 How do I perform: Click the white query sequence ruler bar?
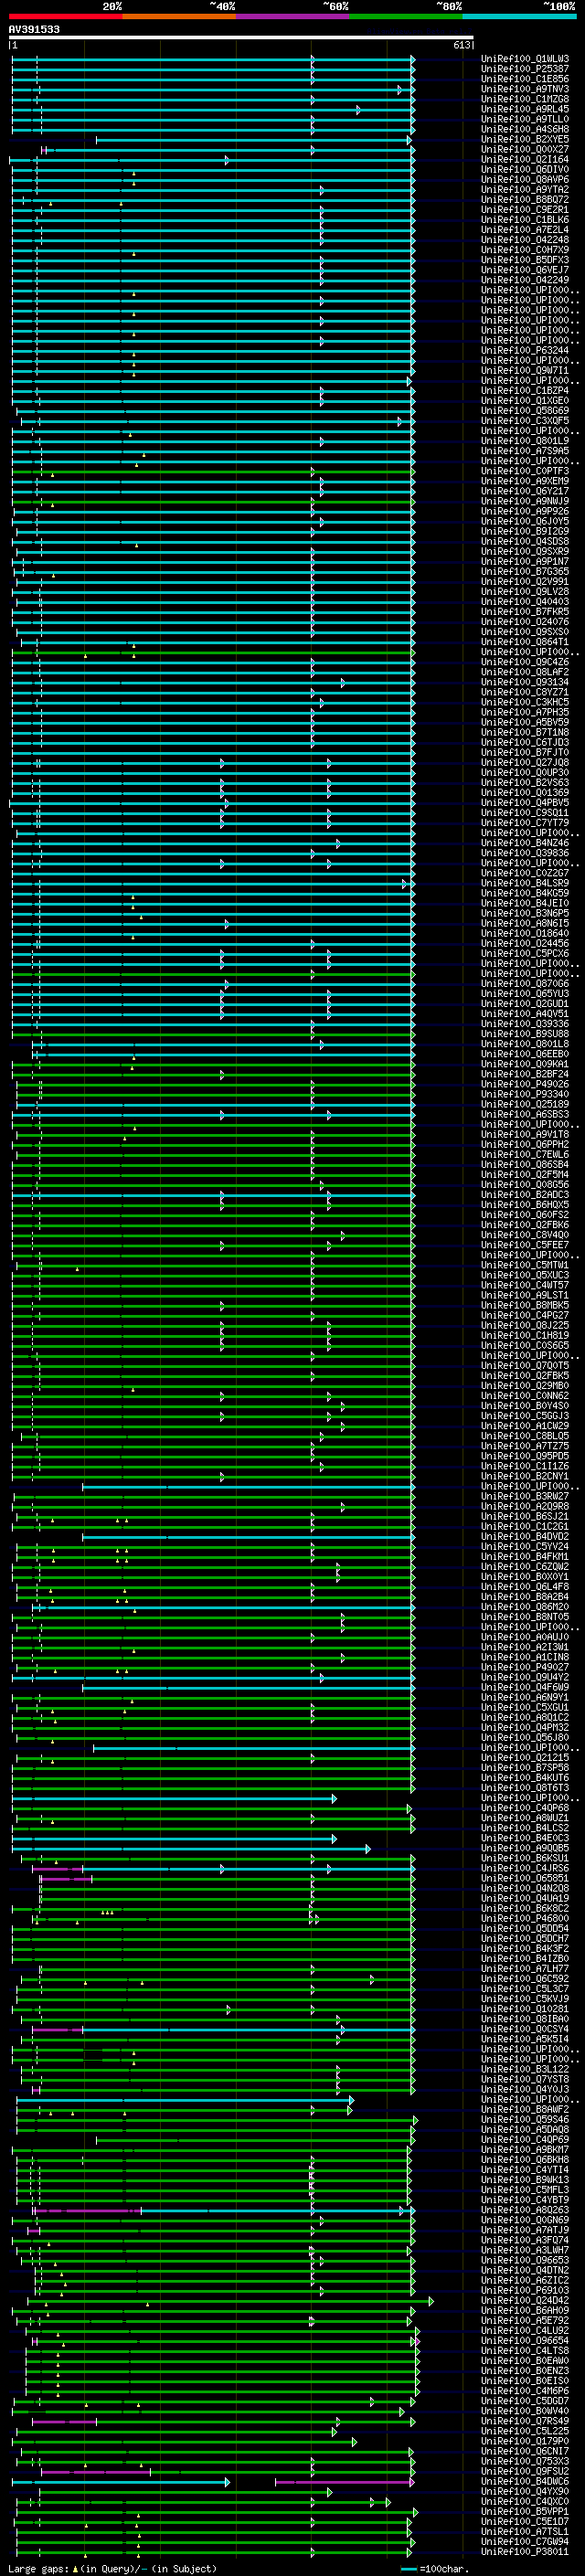pyautogui.click(x=241, y=37)
